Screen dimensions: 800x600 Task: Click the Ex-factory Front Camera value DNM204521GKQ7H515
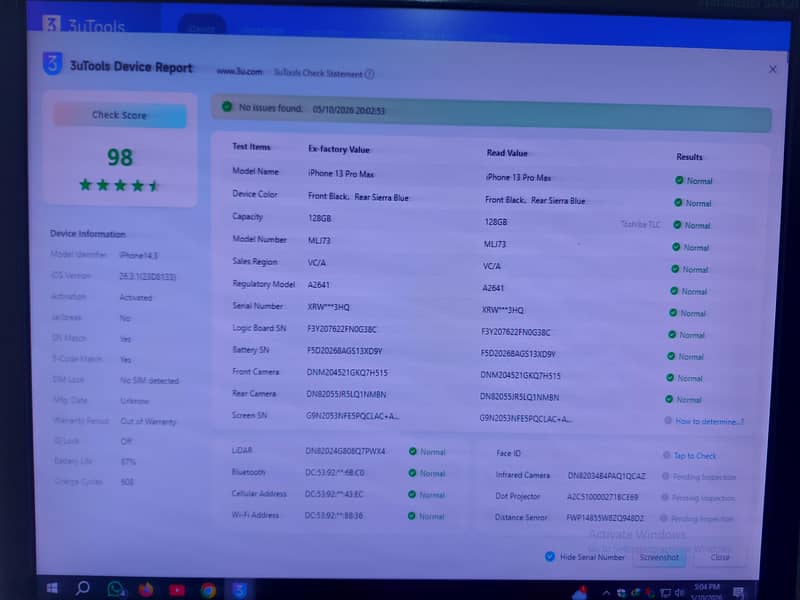click(x=347, y=372)
